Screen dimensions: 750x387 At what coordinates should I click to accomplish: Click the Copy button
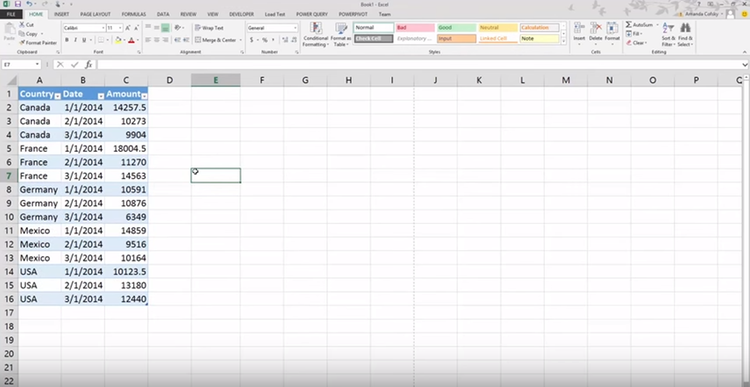click(x=28, y=33)
